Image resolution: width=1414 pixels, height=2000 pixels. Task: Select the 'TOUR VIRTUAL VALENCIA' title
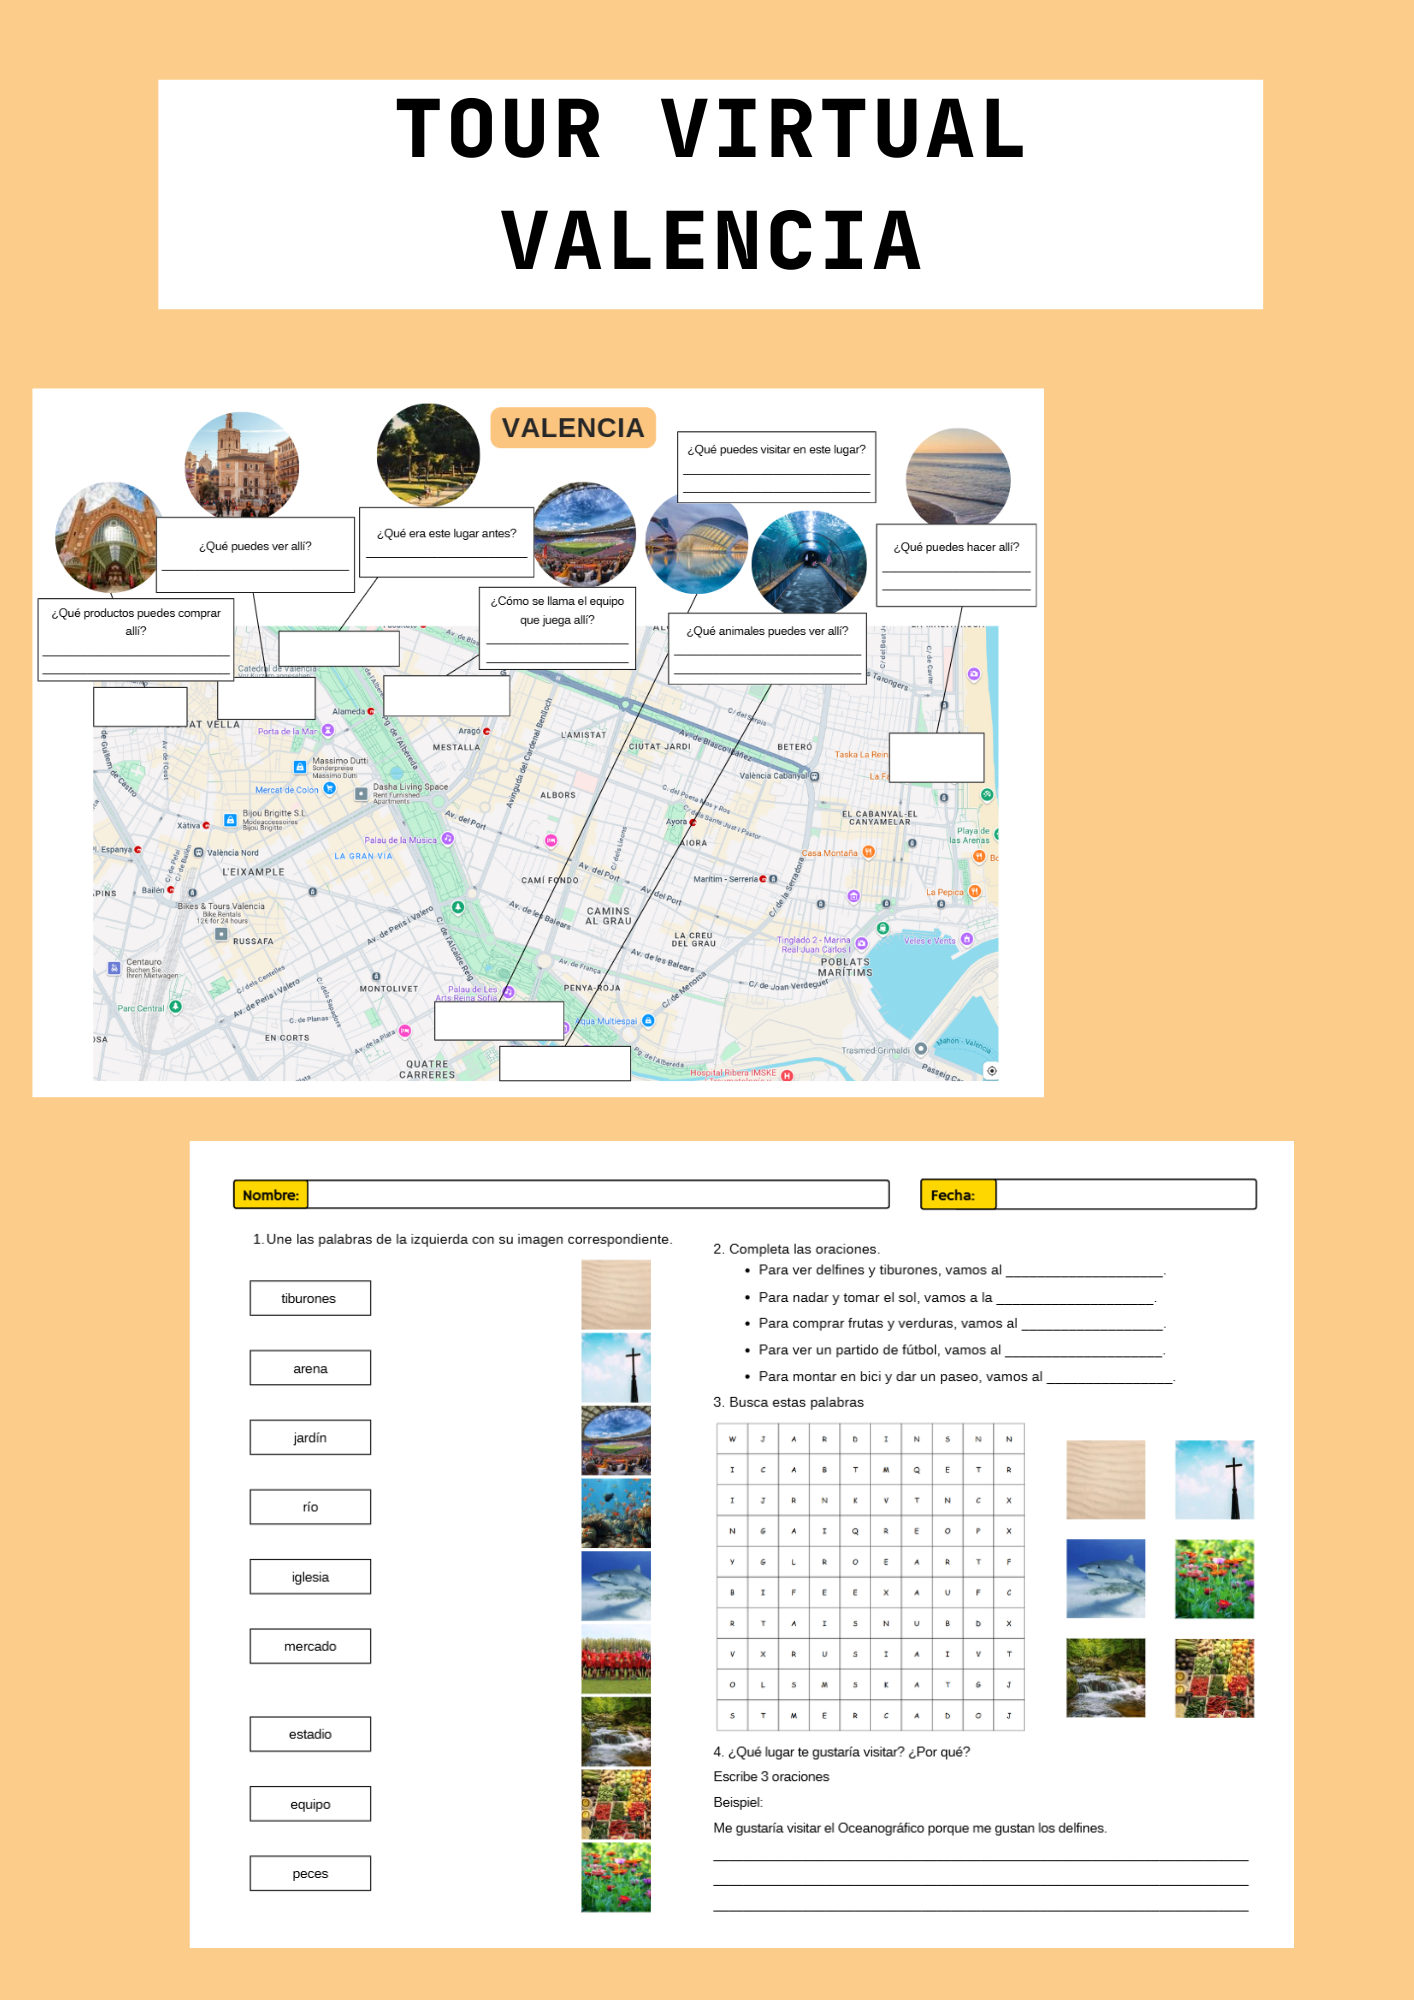711,185
